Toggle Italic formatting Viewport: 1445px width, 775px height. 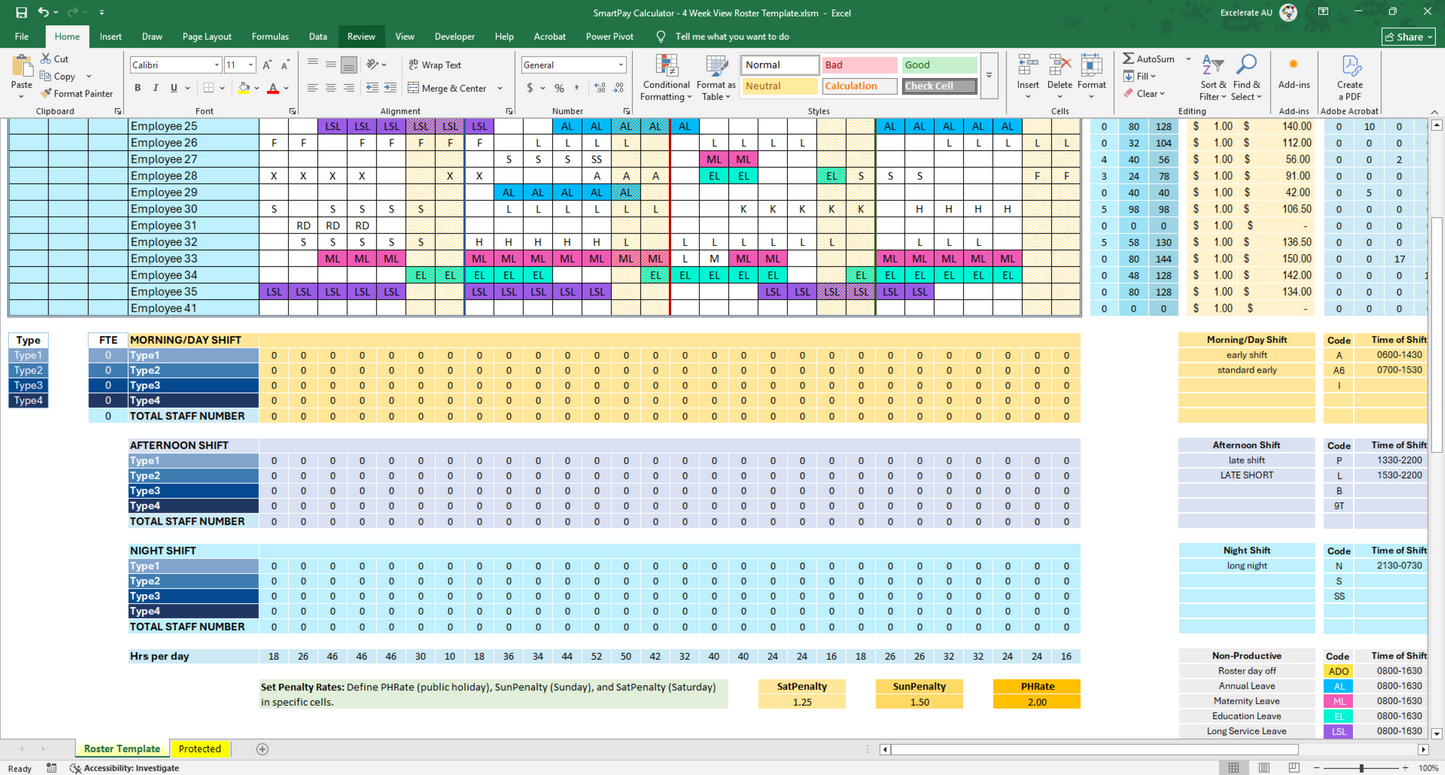156,88
